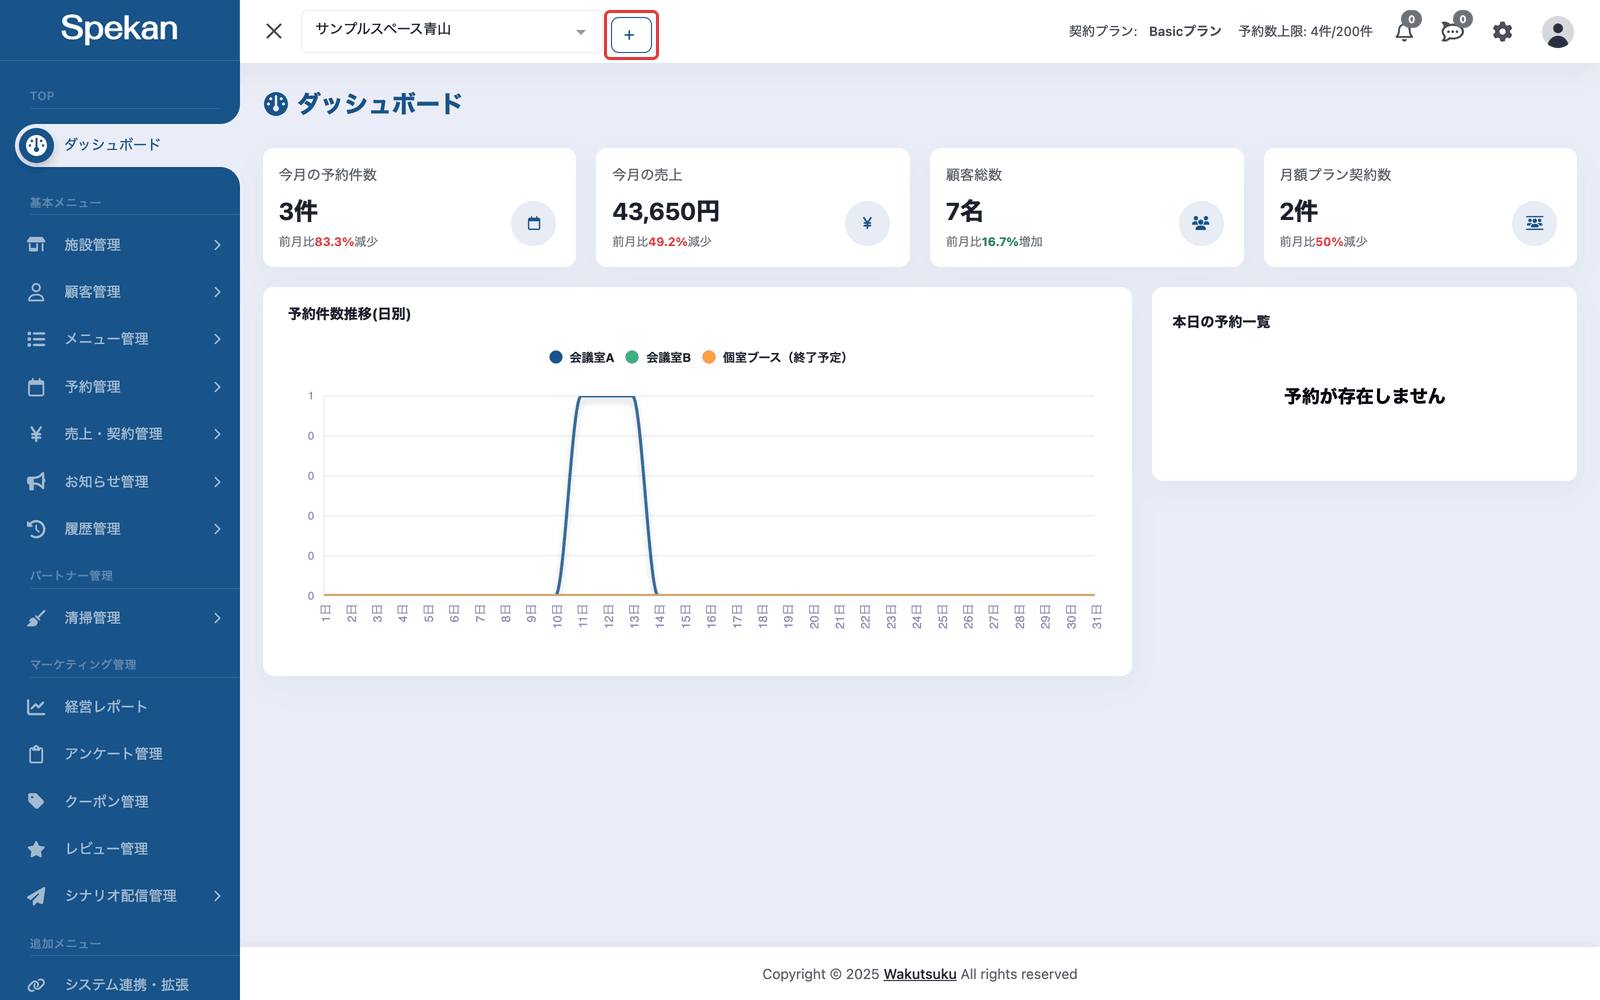Screen dimensions: 1600x1000
Task: Click the 経営レポート chart icon
Action: pyautogui.click(x=36, y=707)
